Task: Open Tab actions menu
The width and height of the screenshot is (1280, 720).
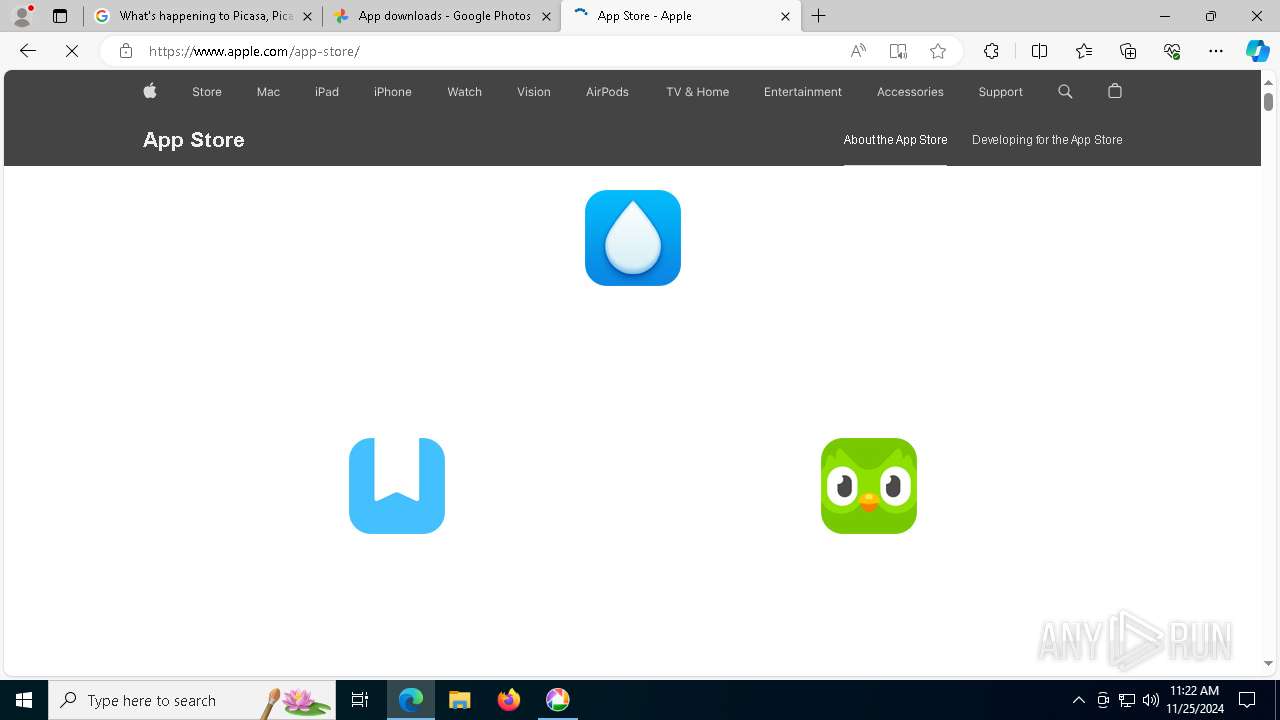Action: [x=60, y=16]
